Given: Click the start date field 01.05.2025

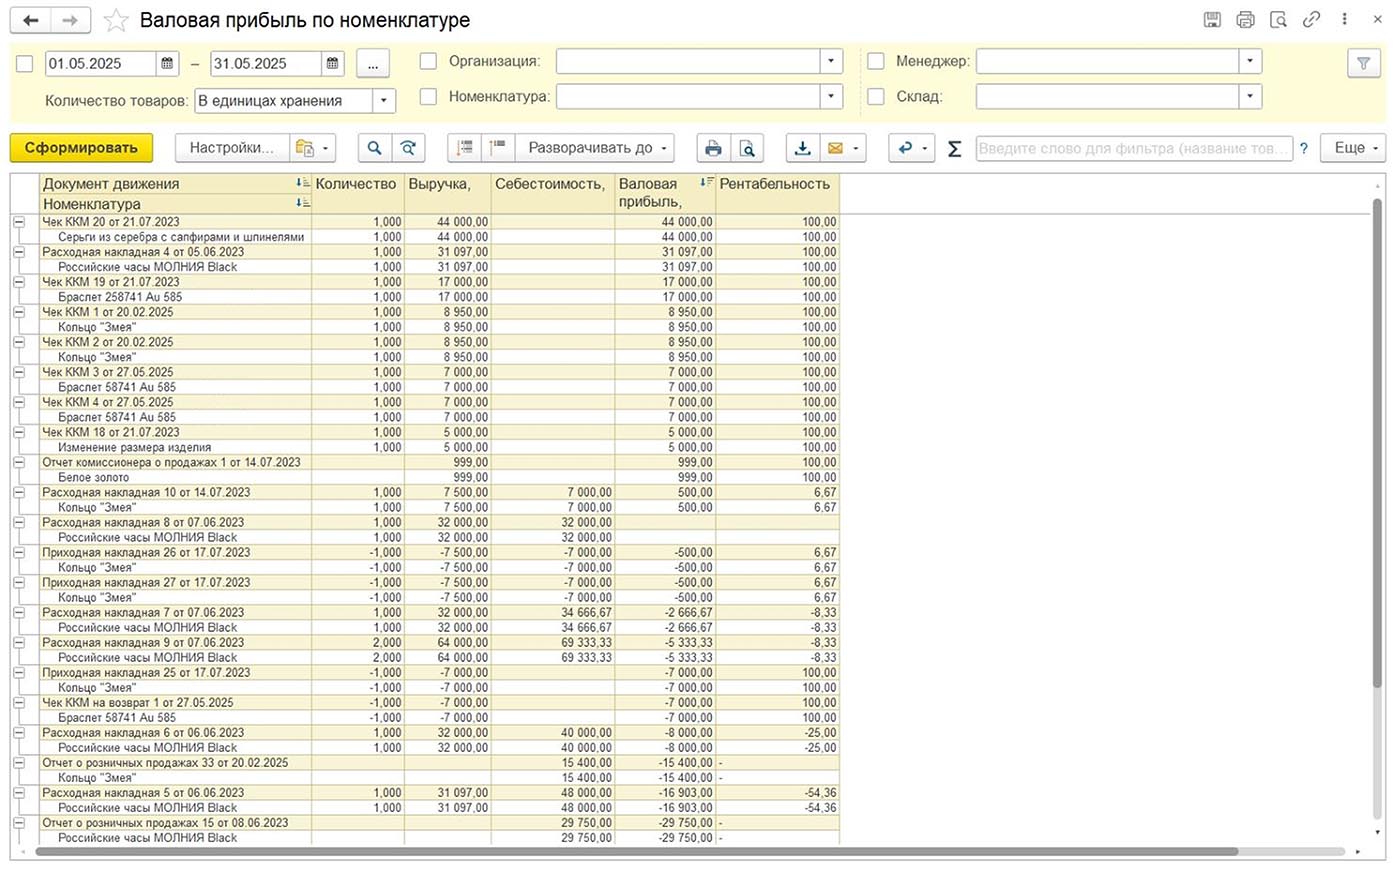Looking at the screenshot, I should (x=101, y=64).
